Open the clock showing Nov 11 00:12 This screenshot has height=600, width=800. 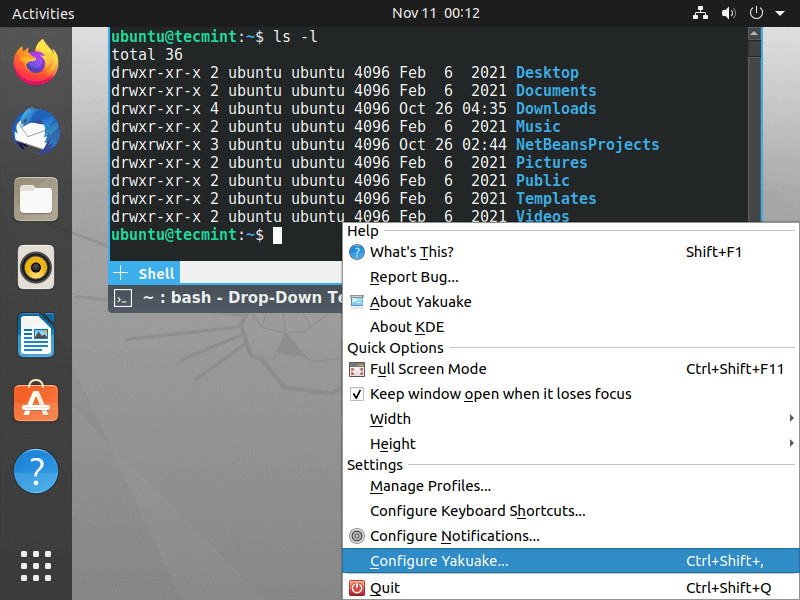click(436, 13)
